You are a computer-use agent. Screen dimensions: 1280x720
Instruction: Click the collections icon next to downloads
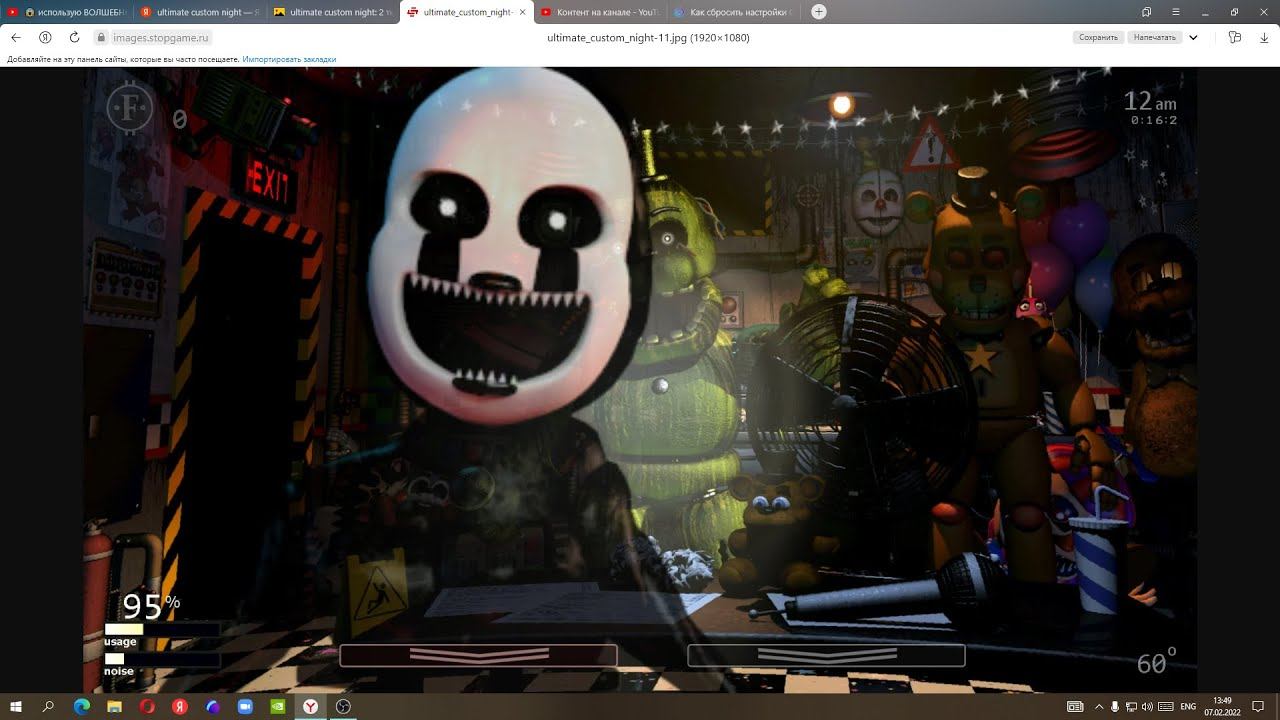[1235, 37]
